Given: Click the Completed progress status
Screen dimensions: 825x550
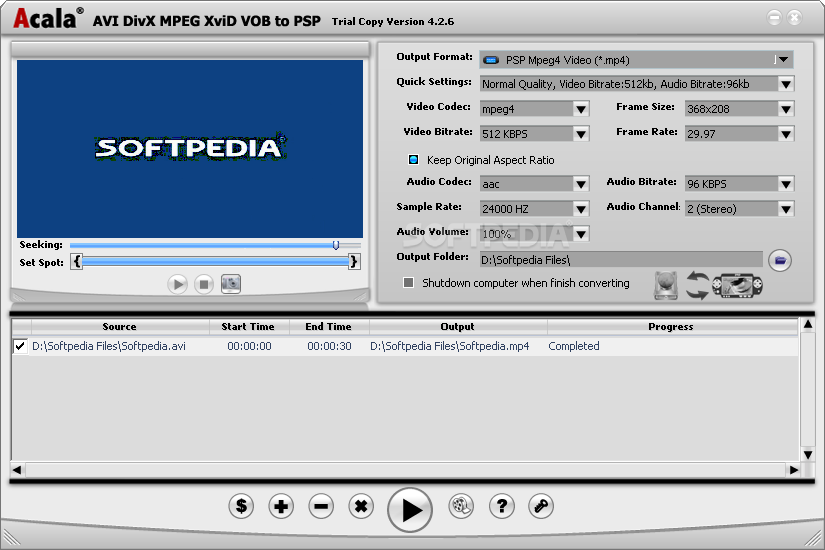Looking at the screenshot, I should click(574, 346).
